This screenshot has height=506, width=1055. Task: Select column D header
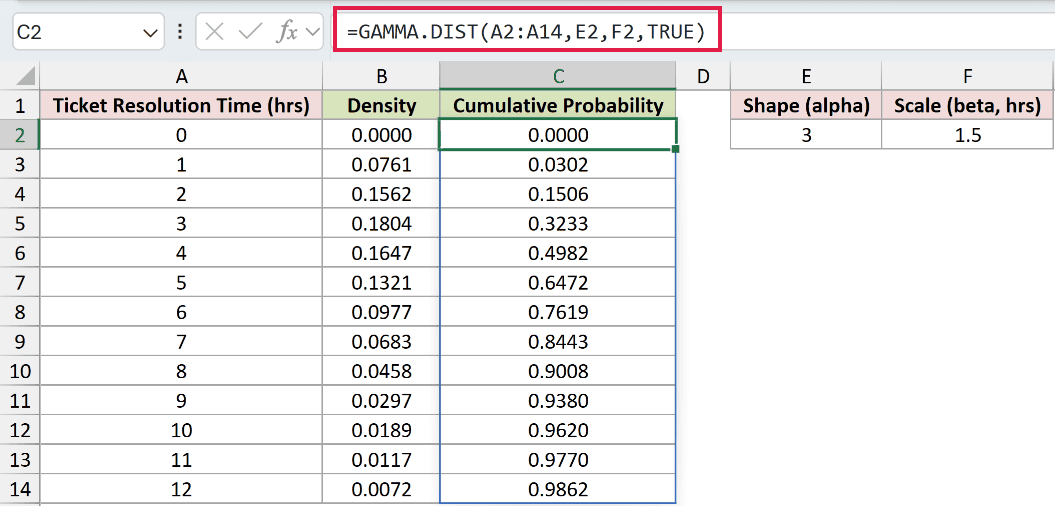(x=703, y=76)
